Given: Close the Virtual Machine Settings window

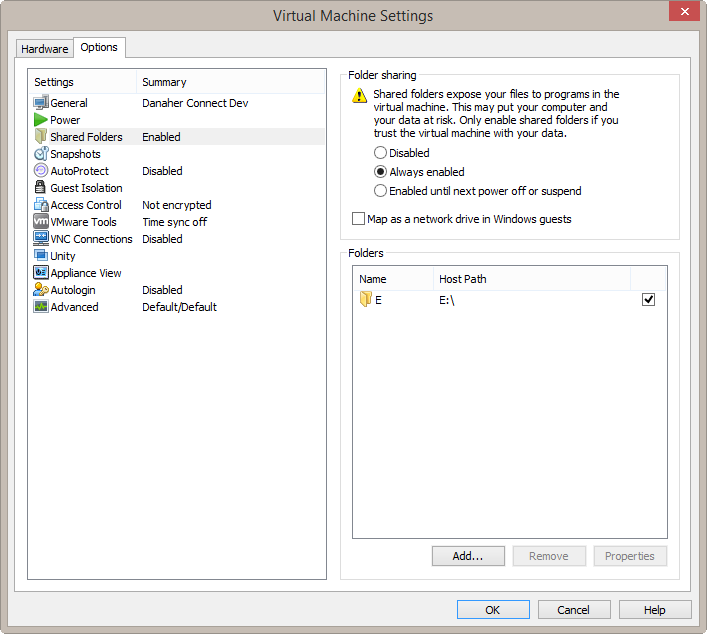Looking at the screenshot, I should pyautogui.click(x=684, y=11).
